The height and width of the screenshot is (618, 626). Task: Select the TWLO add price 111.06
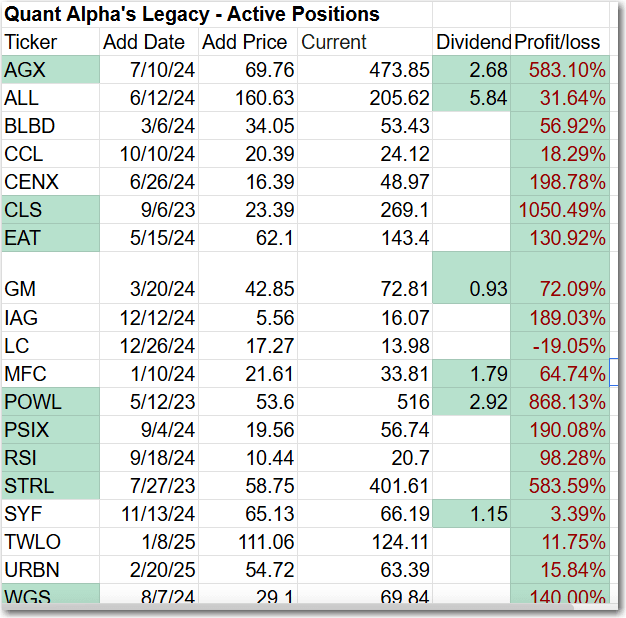(x=245, y=542)
